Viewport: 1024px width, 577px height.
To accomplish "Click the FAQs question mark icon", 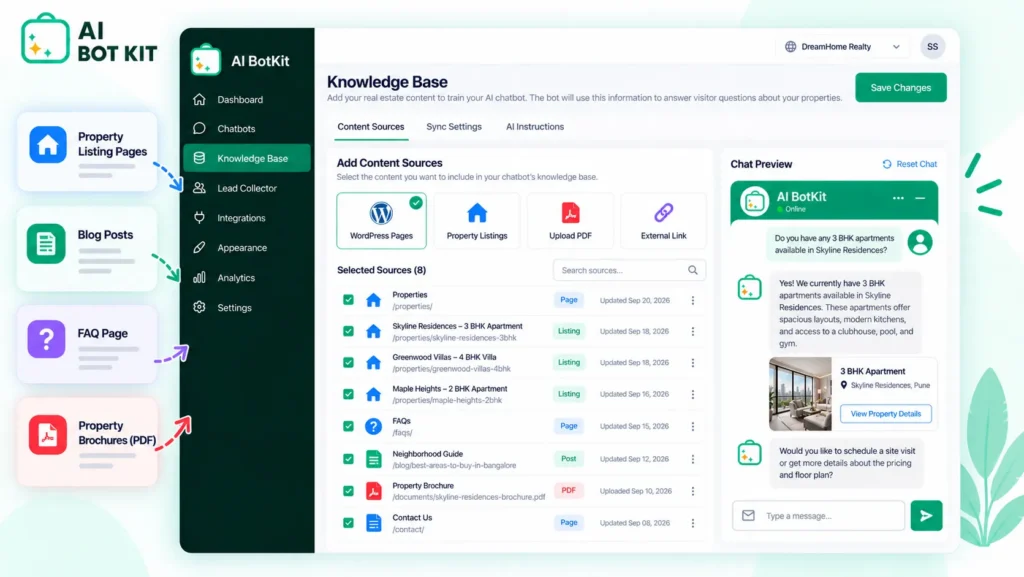I will point(374,426).
